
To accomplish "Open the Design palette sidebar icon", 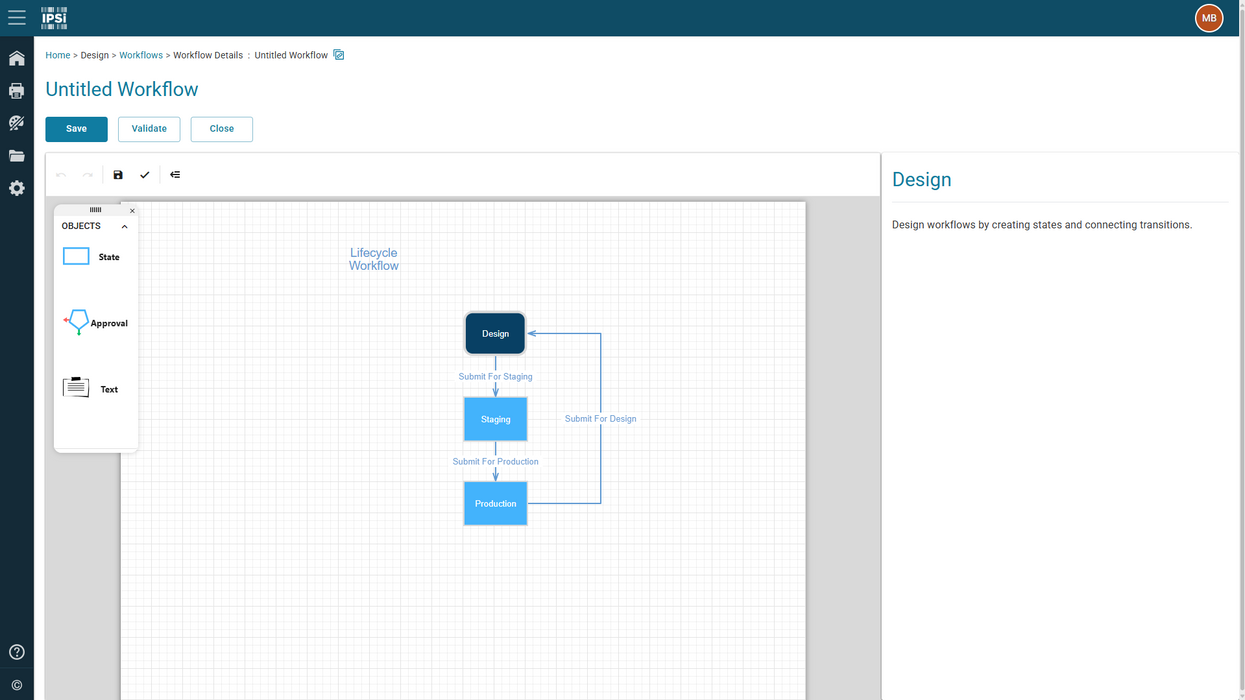I will point(17,123).
